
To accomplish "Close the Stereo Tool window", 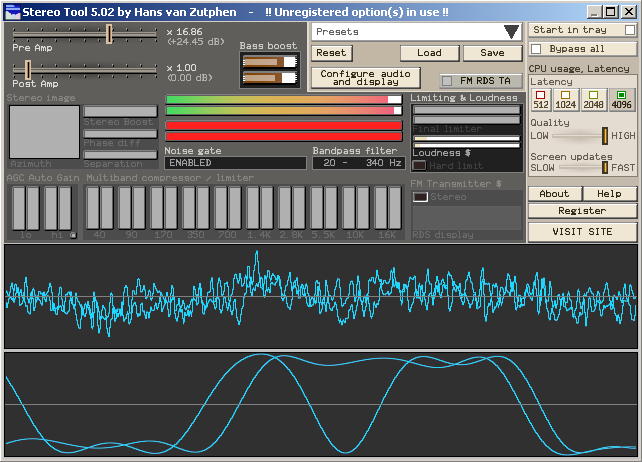I will click(628, 11).
